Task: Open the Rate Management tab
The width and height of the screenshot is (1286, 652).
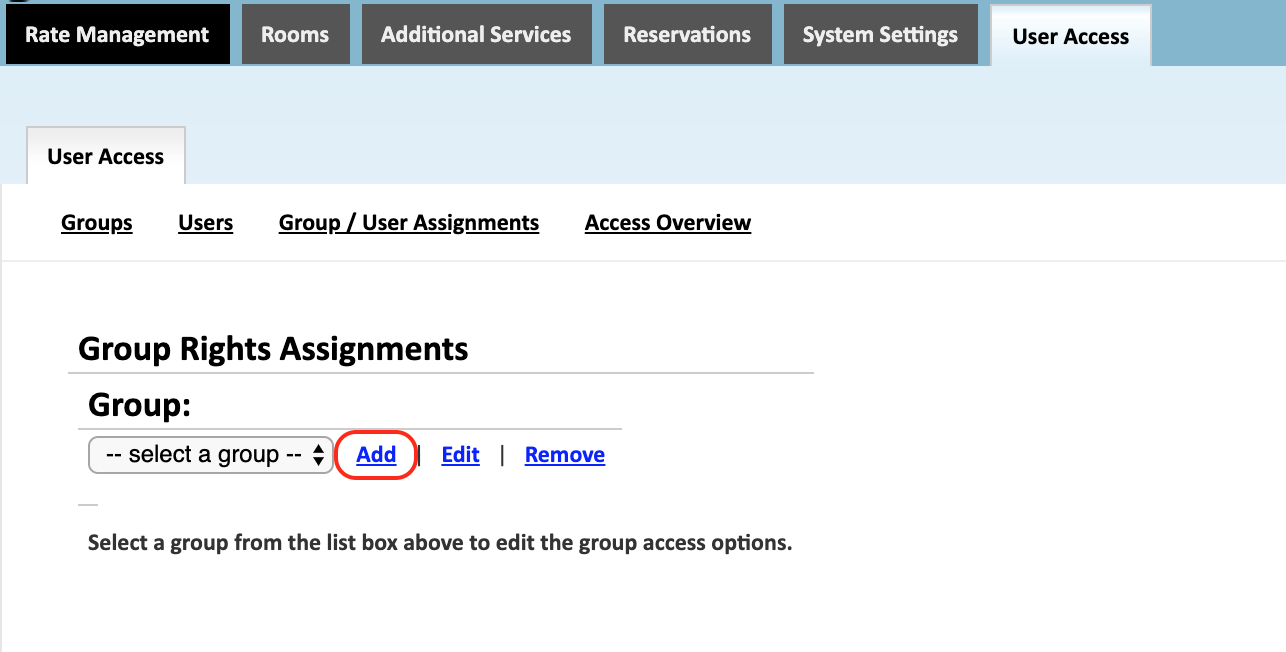Action: click(x=117, y=34)
